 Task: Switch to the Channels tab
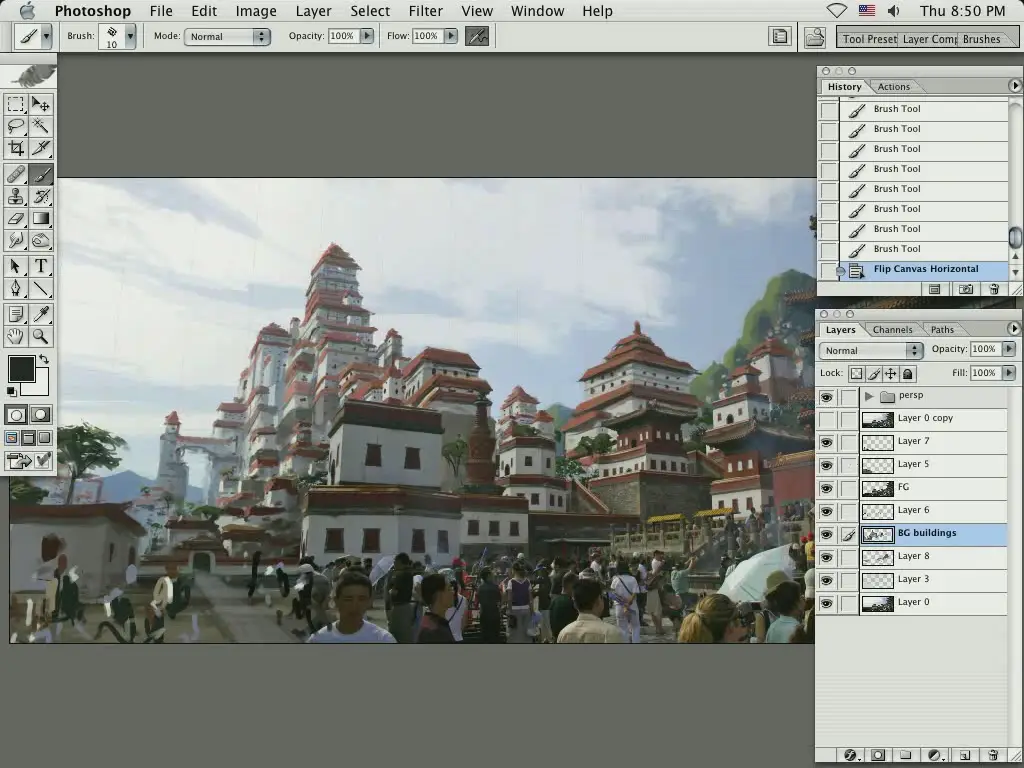pyautogui.click(x=892, y=330)
